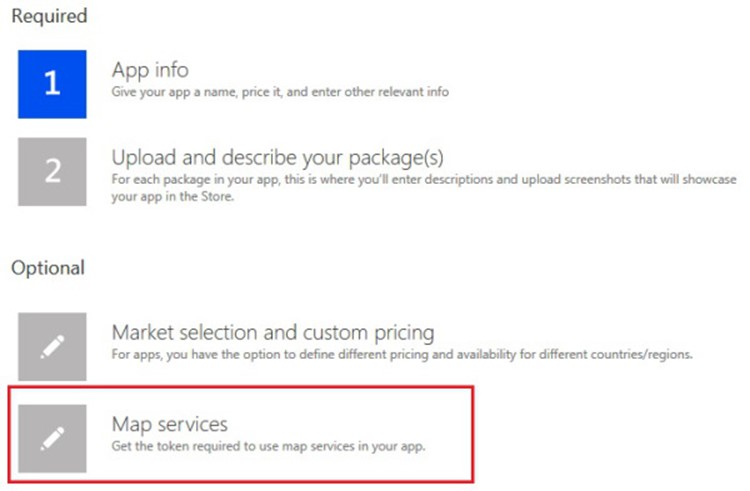This screenshot has width=750, height=491.
Task: Click the gray number 2 tile
Action: [52, 171]
